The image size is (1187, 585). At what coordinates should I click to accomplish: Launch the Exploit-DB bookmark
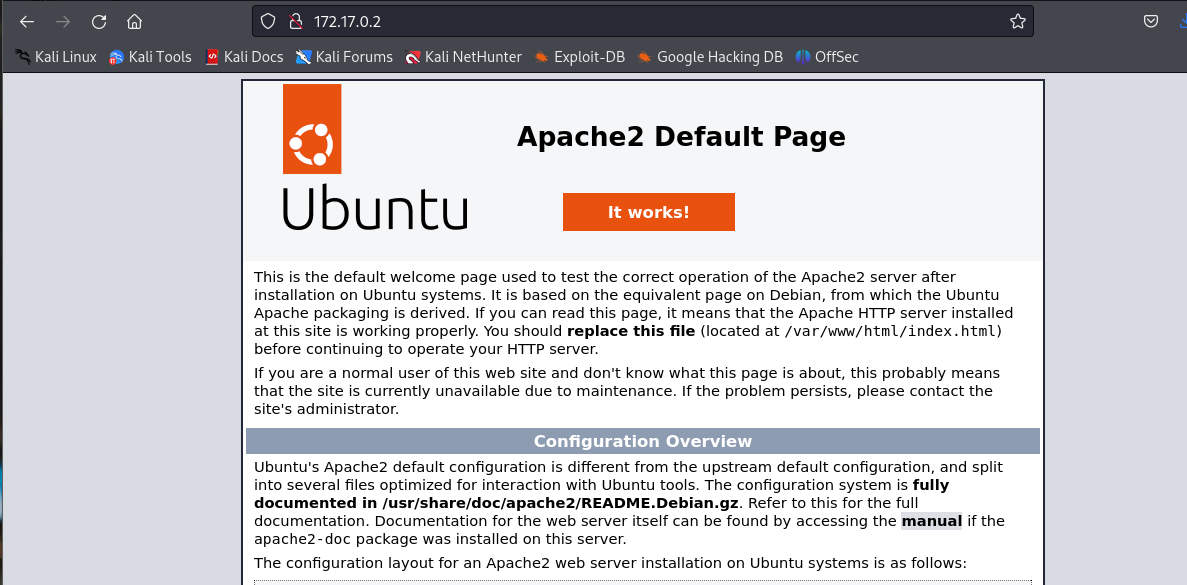579,57
